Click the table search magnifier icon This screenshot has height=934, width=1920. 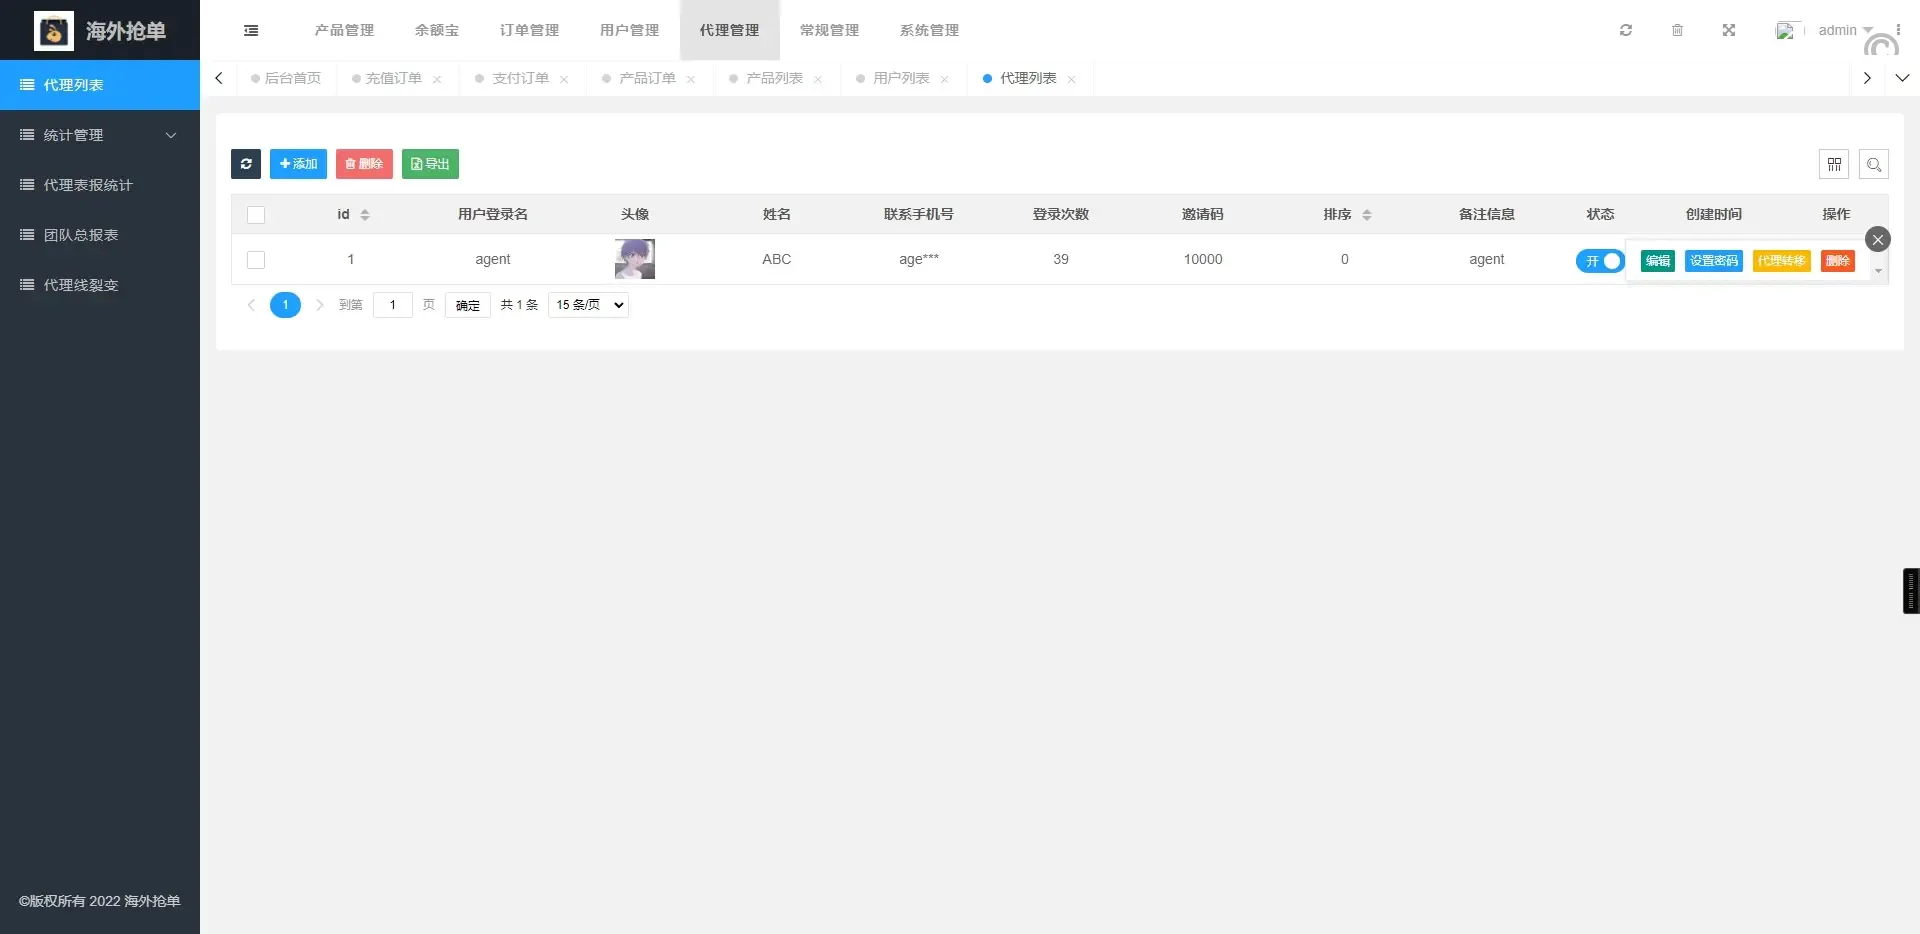(x=1873, y=164)
